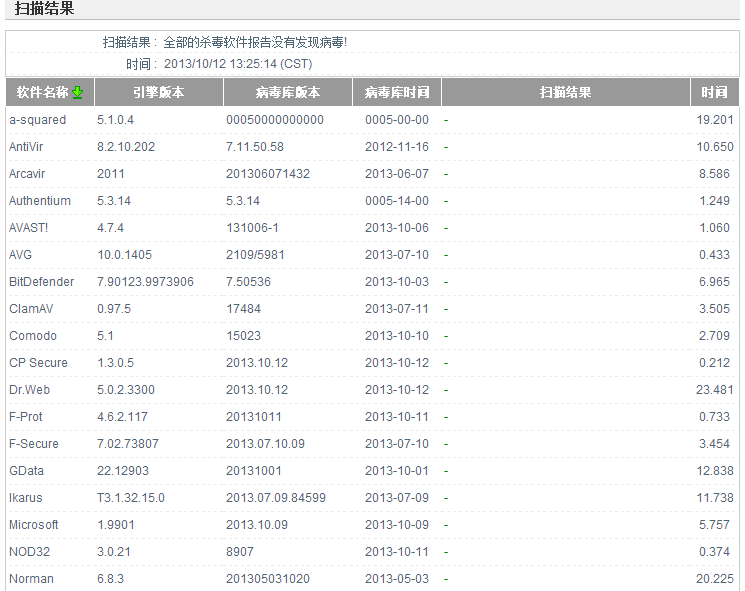Click scan time value 20.225
The height and width of the screenshot is (591, 745).
click(x=715, y=579)
